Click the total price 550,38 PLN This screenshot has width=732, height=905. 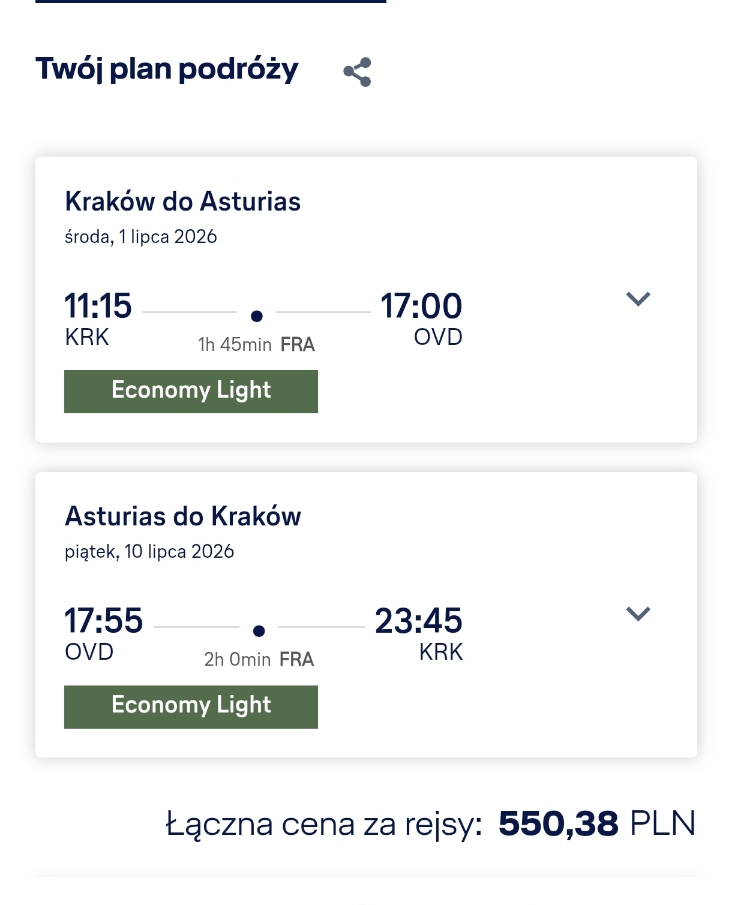tap(596, 824)
